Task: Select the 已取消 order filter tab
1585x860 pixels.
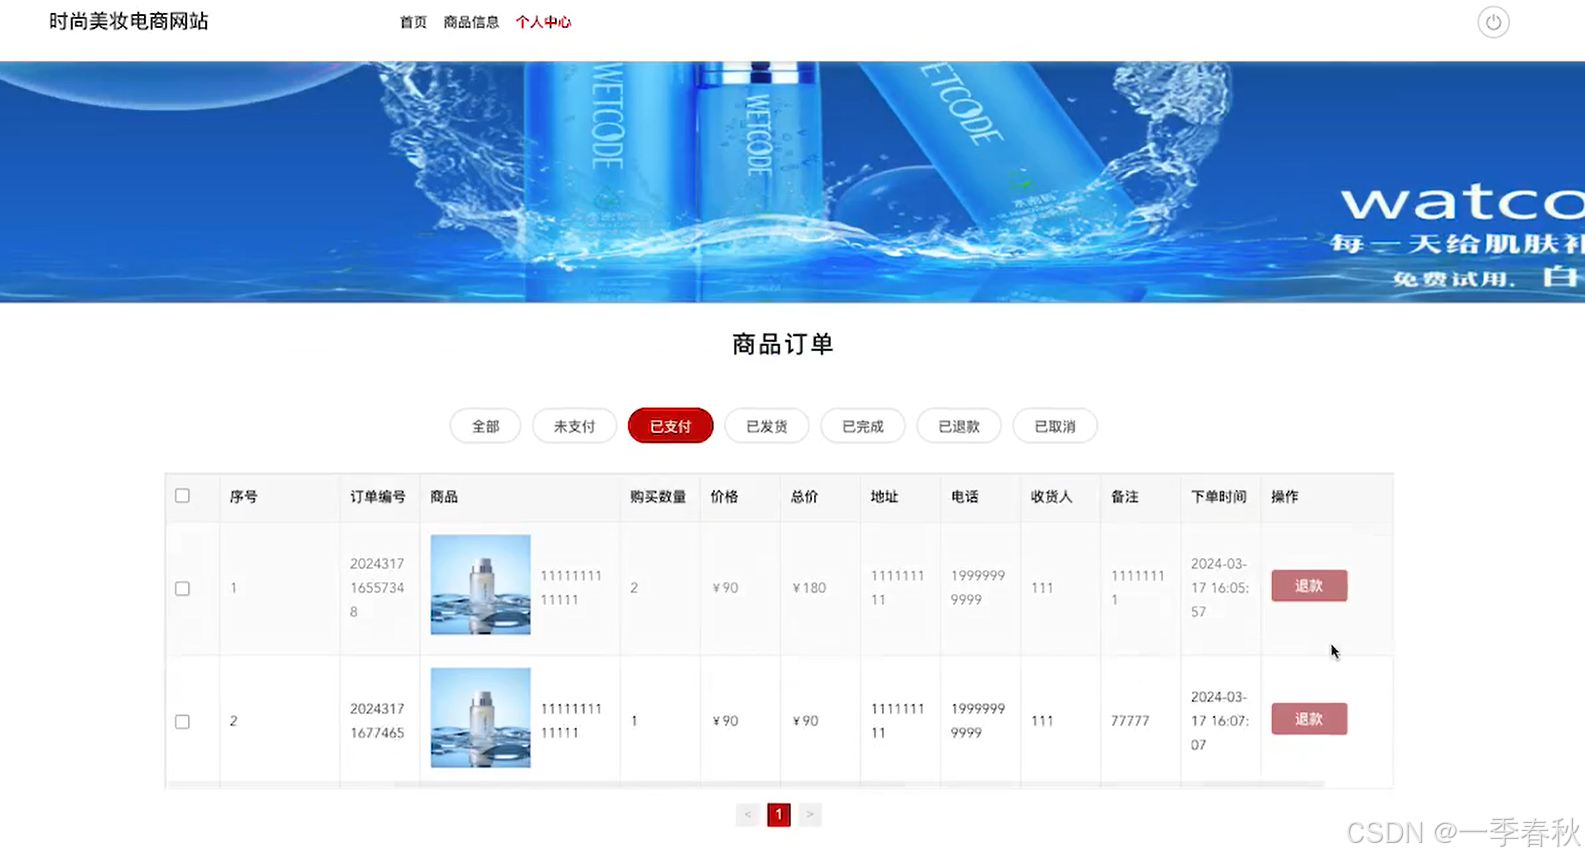Action: (x=1054, y=426)
